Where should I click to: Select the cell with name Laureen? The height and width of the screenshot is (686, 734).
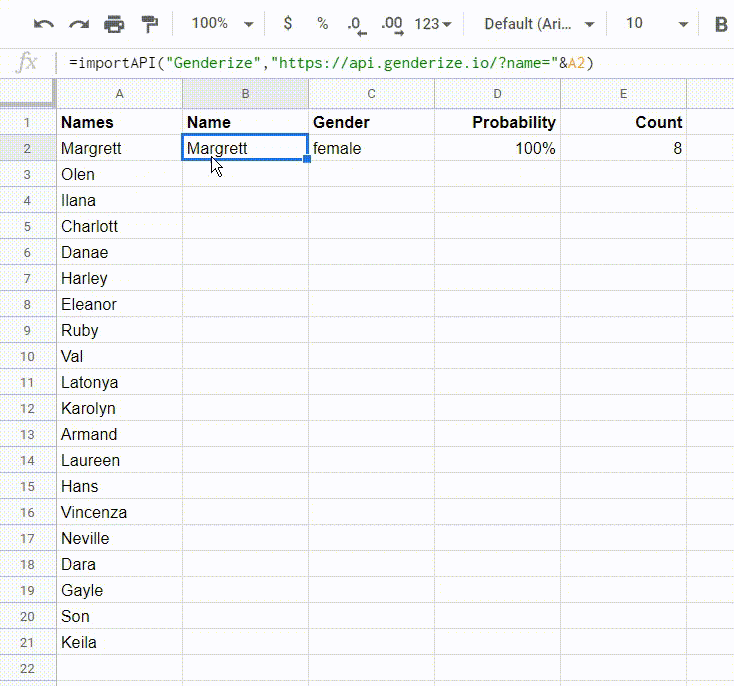119,460
